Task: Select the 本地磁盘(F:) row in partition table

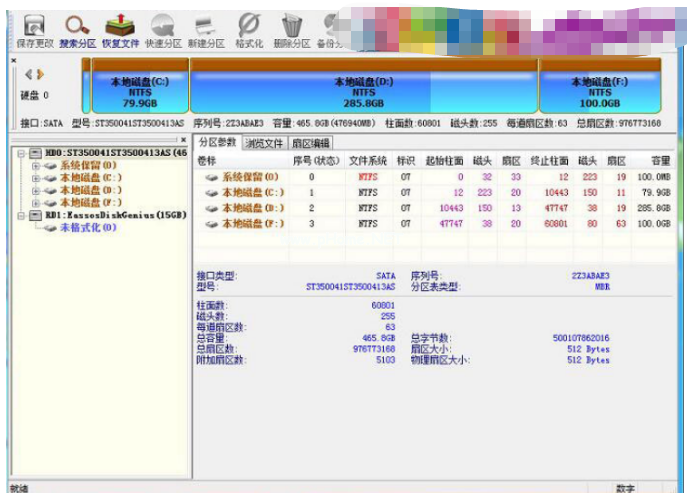Action: coord(252,224)
